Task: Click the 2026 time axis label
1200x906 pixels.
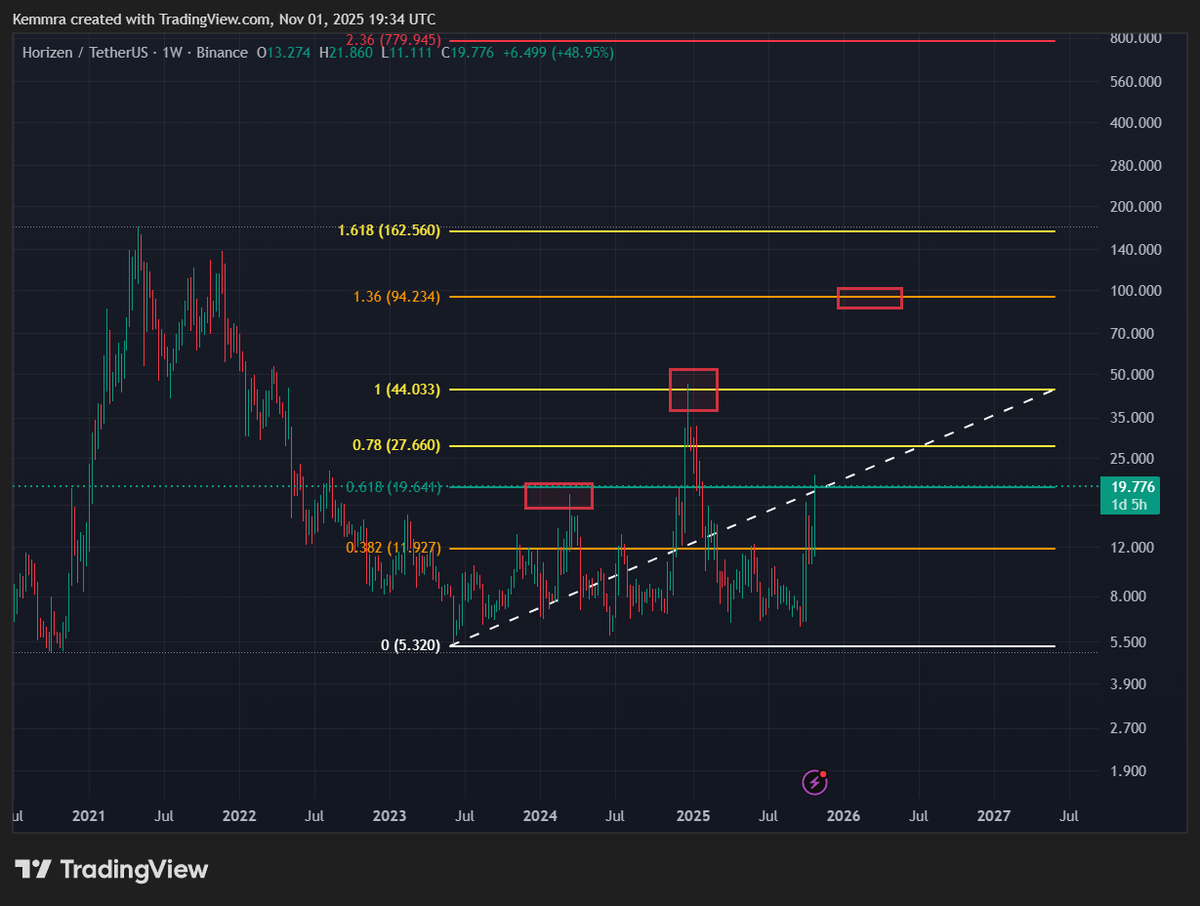Action: pos(843,816)
